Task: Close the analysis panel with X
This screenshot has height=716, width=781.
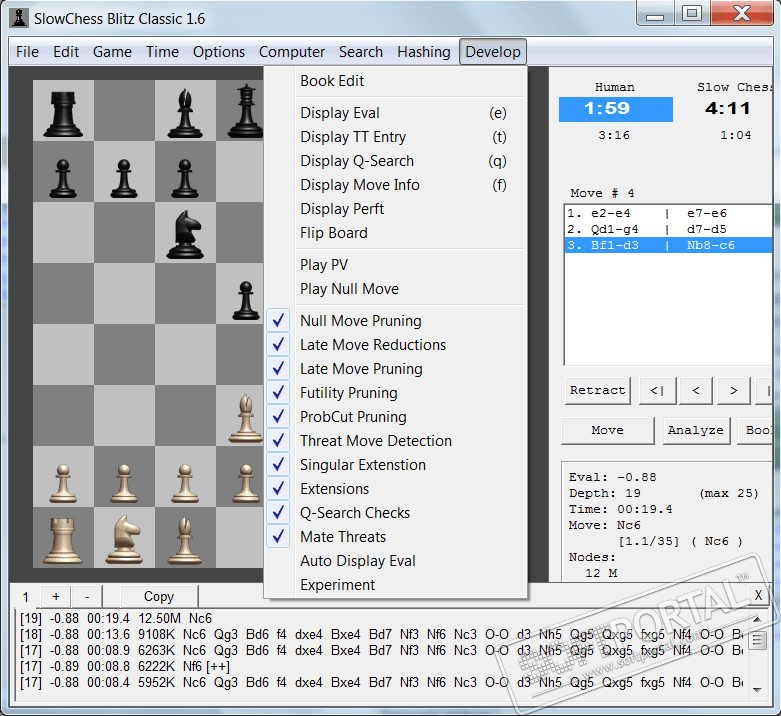Action: pos(758,595)
